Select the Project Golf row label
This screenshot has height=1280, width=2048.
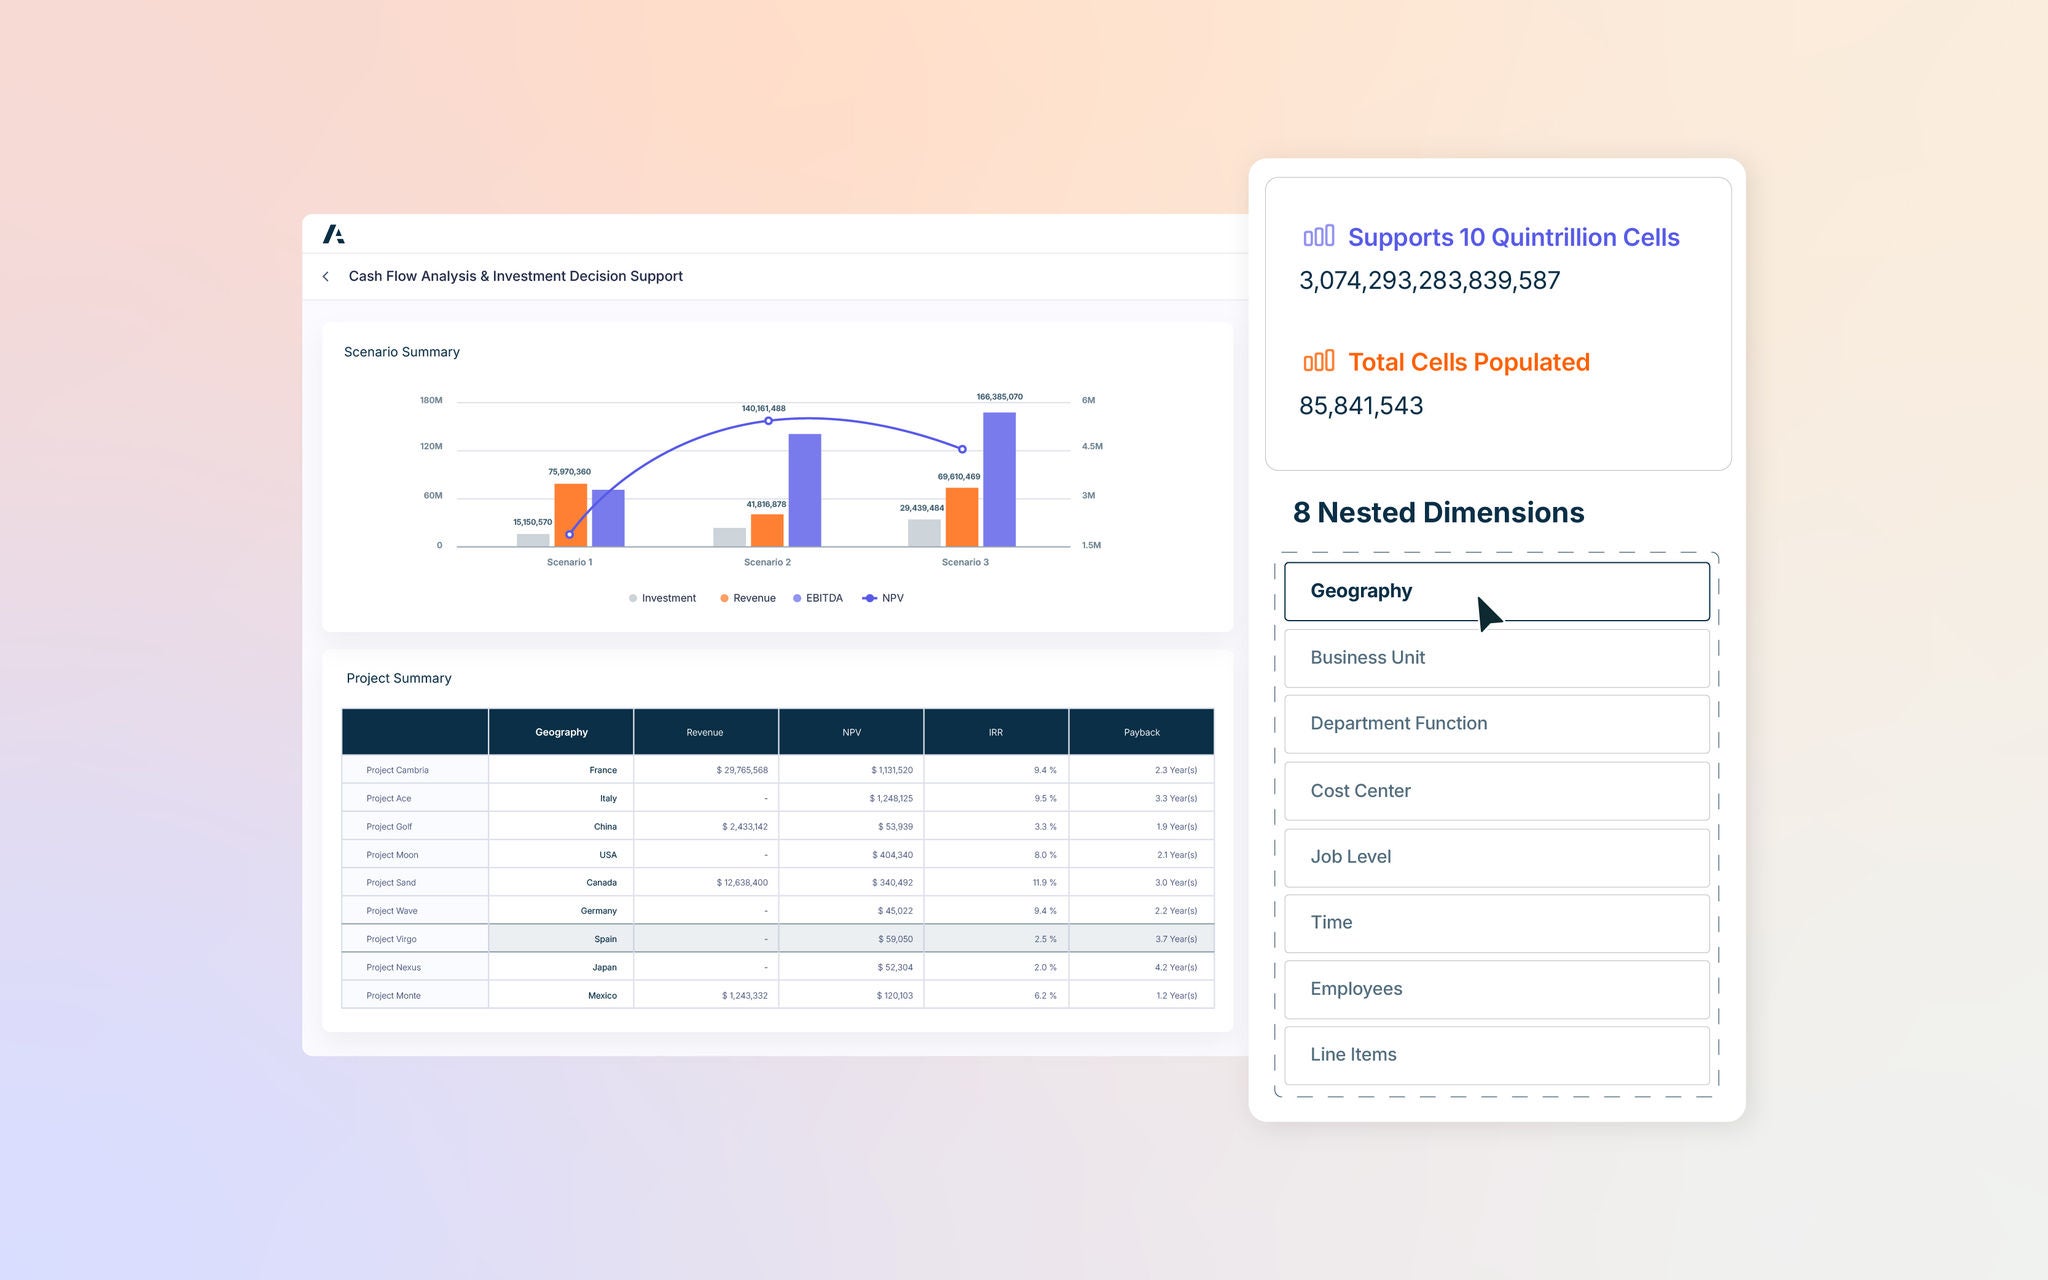[x=389, y=826]
